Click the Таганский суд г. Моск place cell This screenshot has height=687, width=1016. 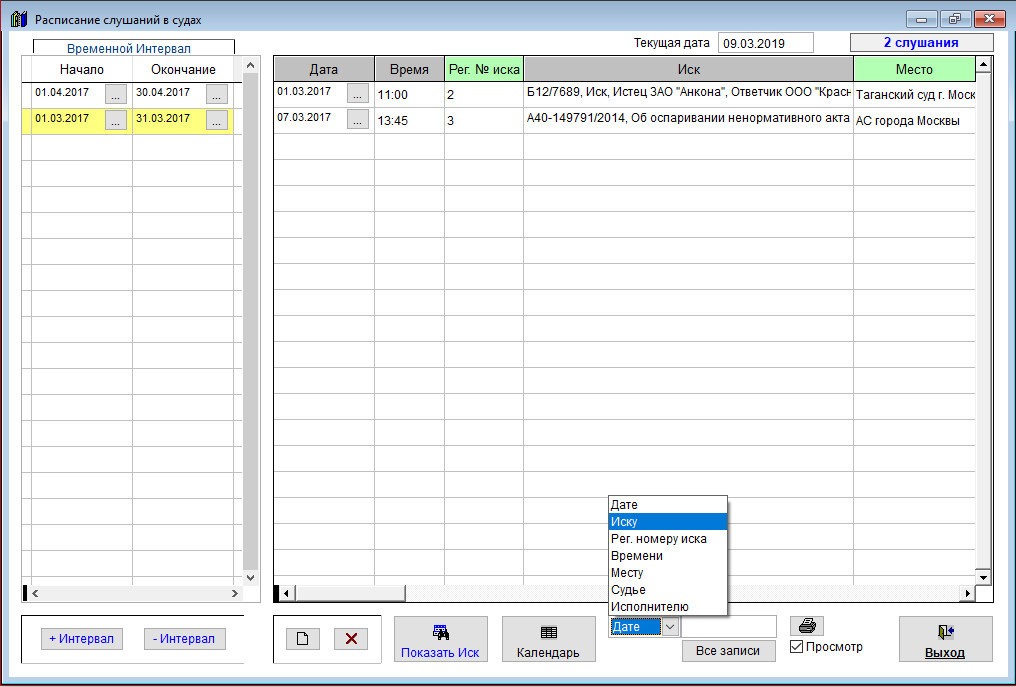click(914, 95)
